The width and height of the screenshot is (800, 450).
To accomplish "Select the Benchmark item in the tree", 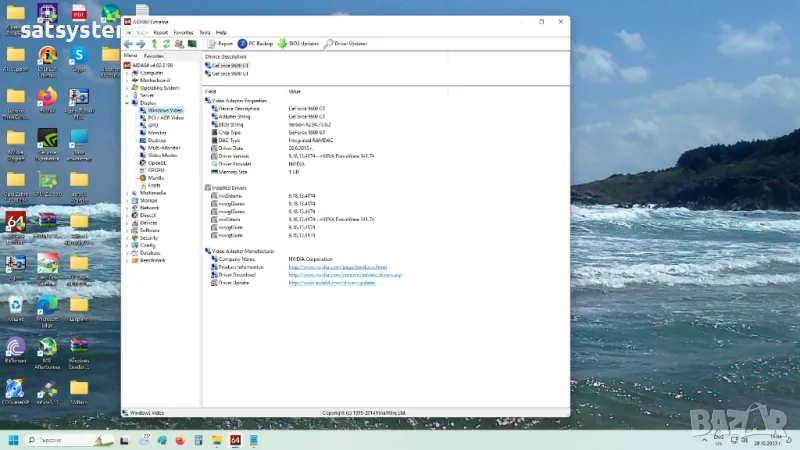I will point(153,260).
